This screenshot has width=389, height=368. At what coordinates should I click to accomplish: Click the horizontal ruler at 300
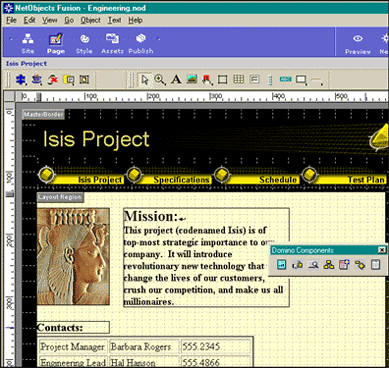pyautogui.click(x=216, y=96)
